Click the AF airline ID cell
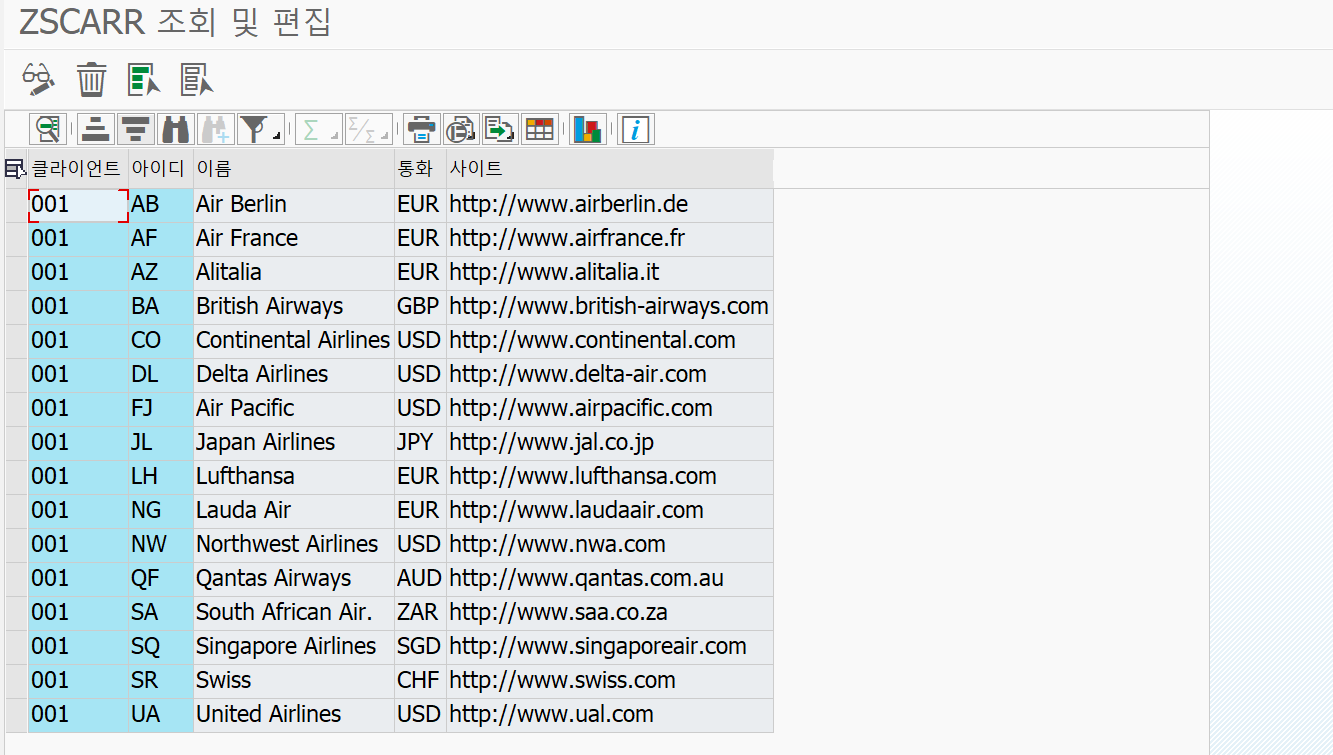 tap(160, 239)
